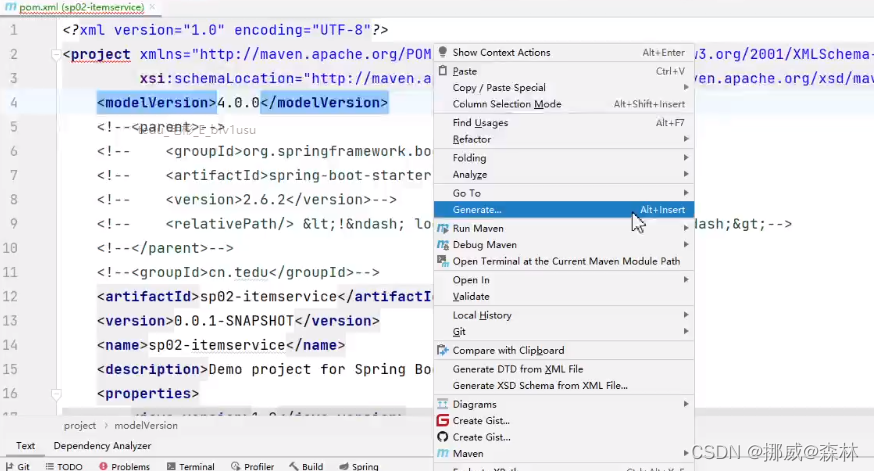Expand the Diagrams submenu arrow

click(x=686, y=404)
